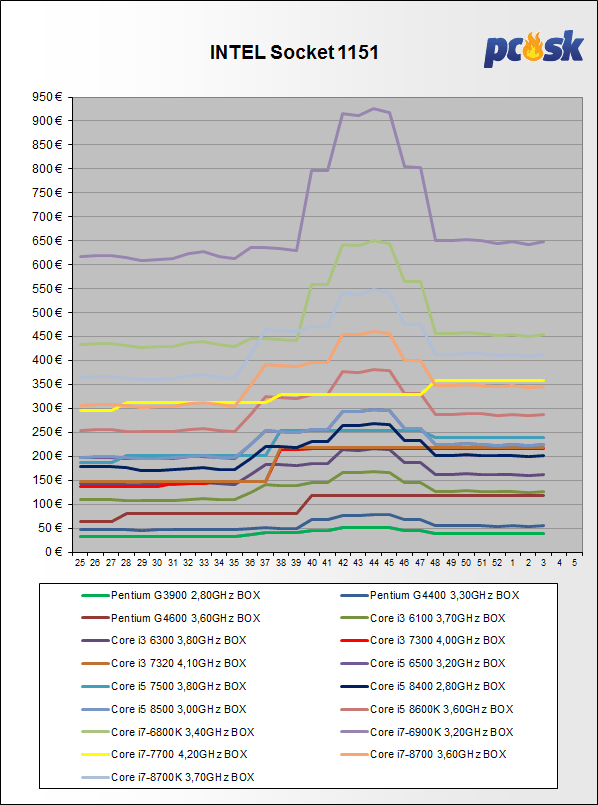
Task: Select the Core i3 7300 4,00GHz BOX legend label
Action: tap(437, 640)
